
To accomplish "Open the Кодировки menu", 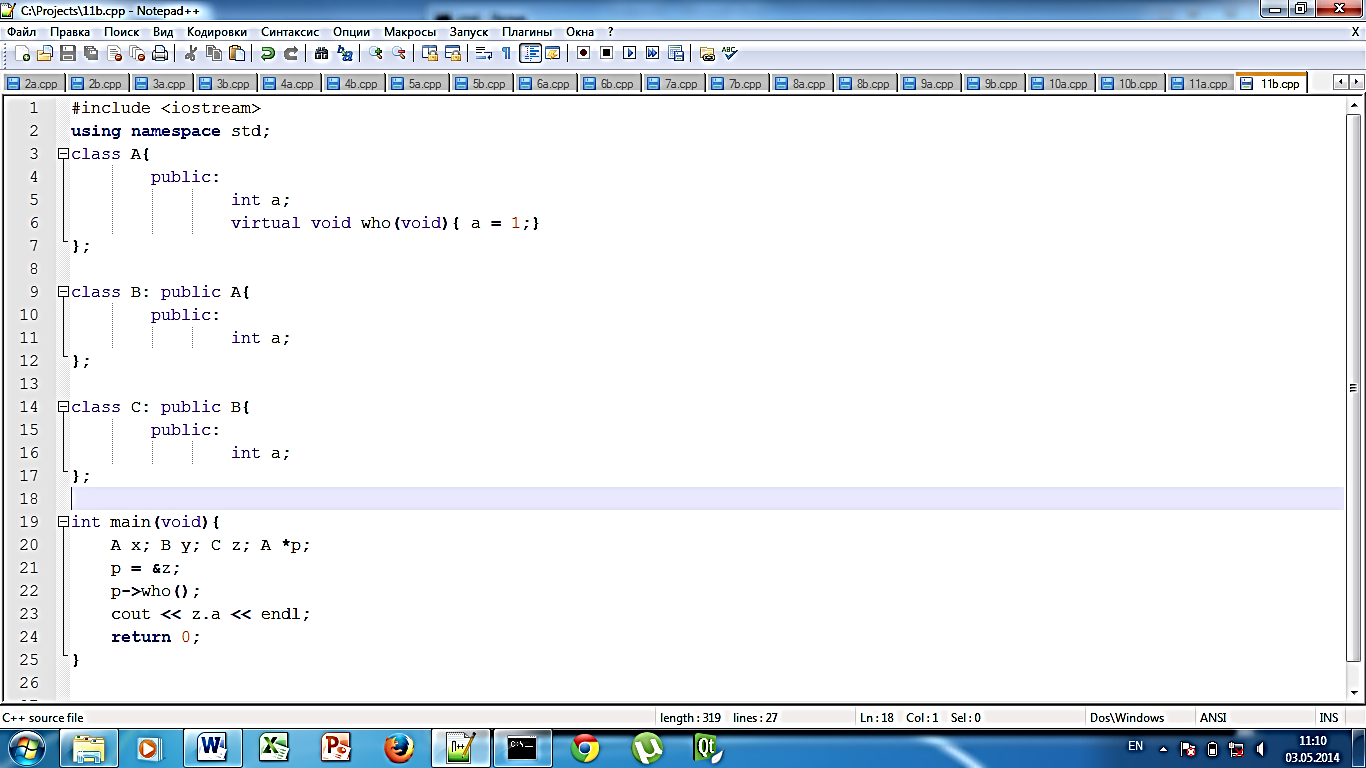I will 217,32.
